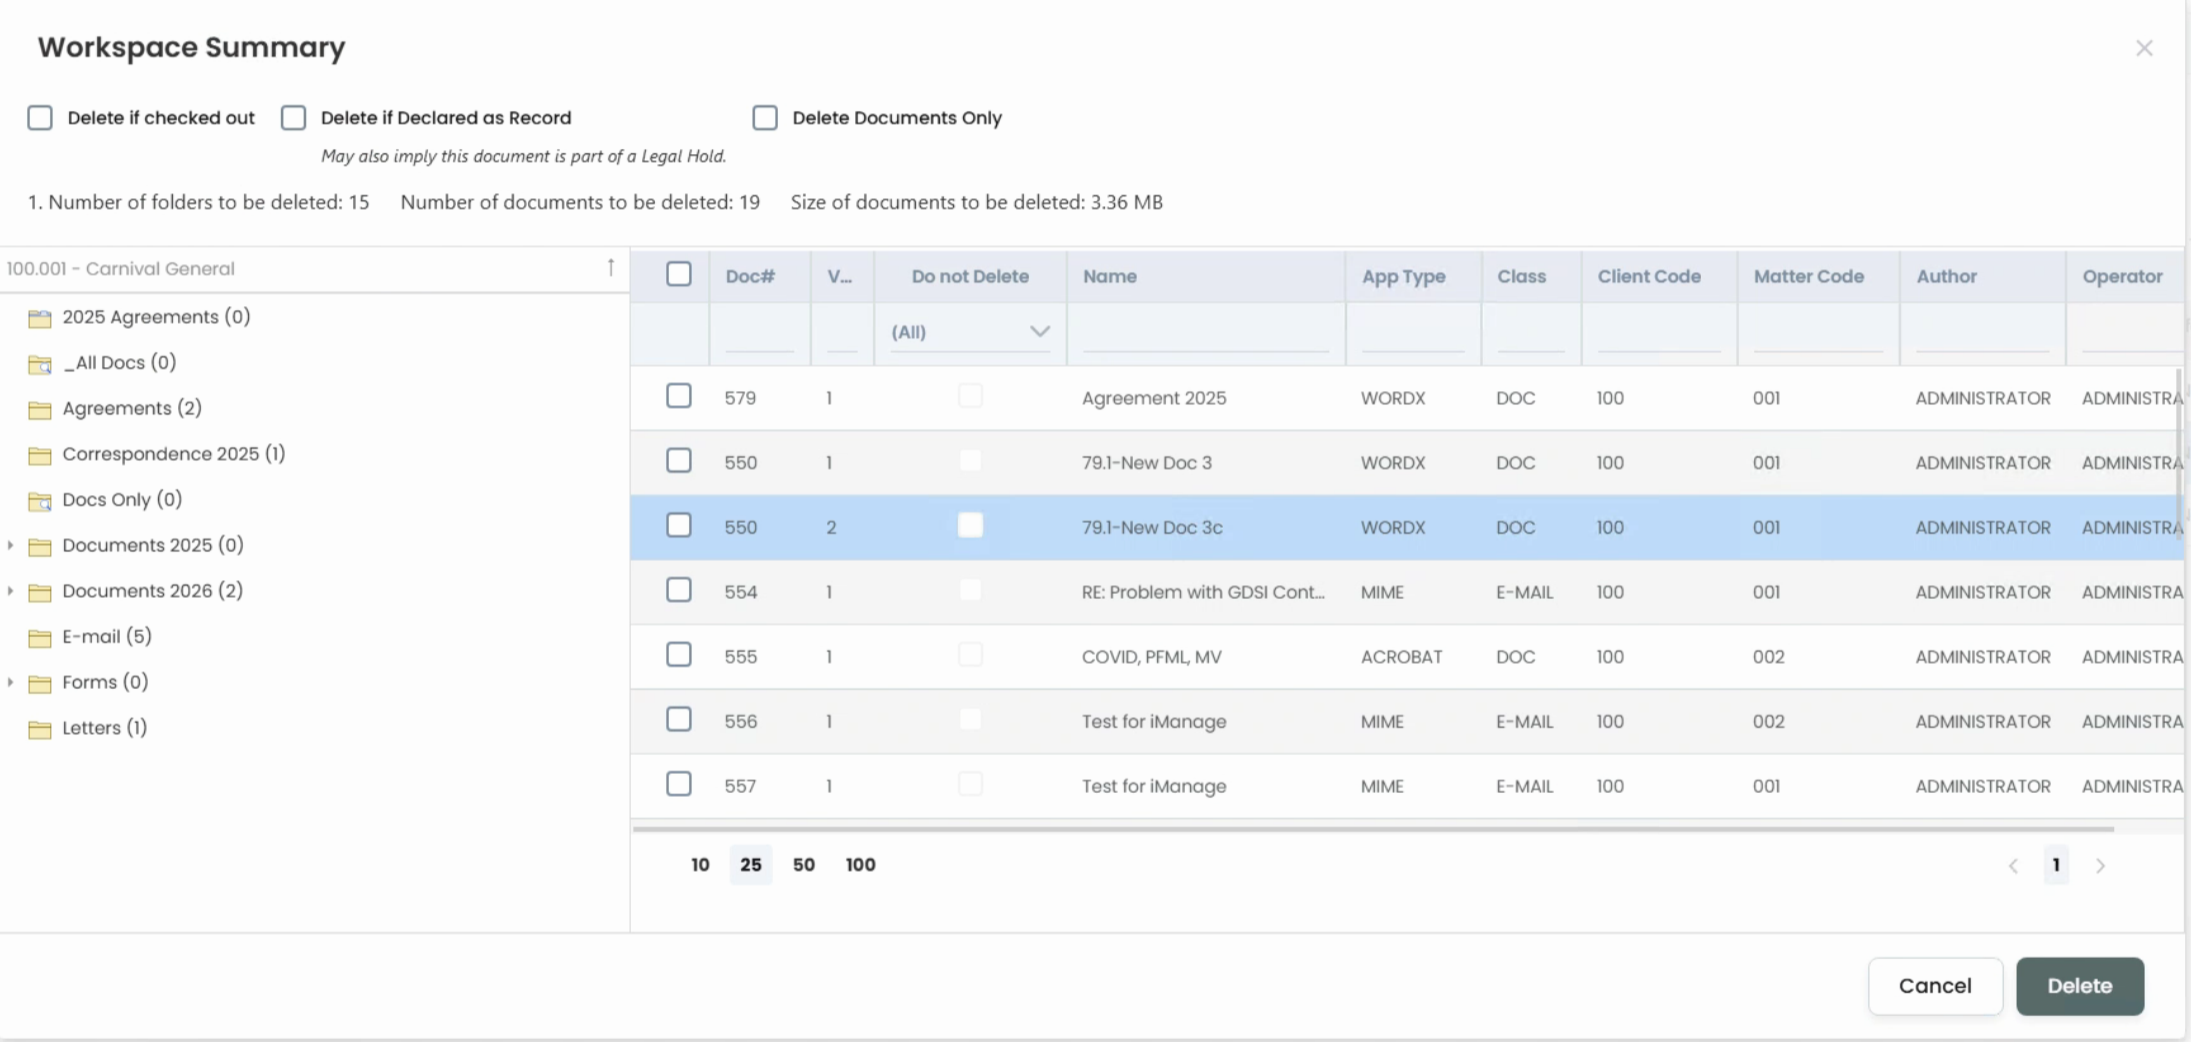Click the Name filter input field
This screenshot has height=1042, width=2191.
coord(1205,334)
